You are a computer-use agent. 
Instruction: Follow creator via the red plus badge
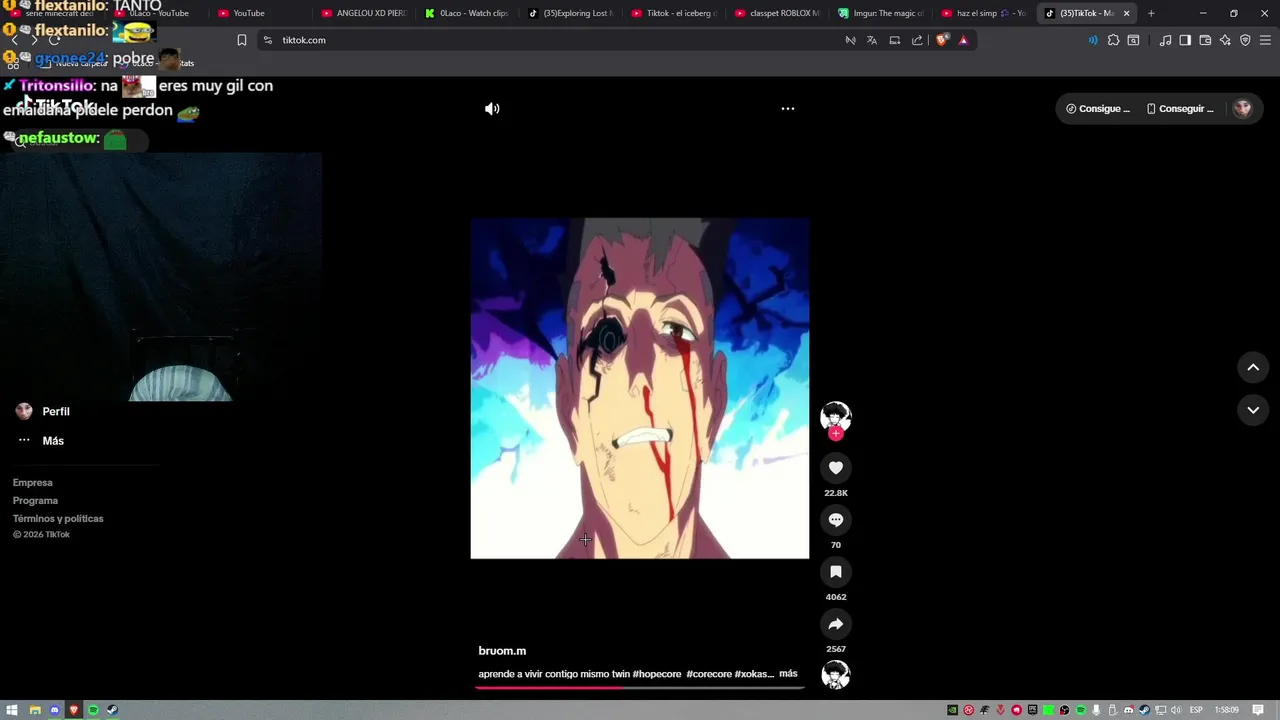pyautogui.click(x=836, y=433)
